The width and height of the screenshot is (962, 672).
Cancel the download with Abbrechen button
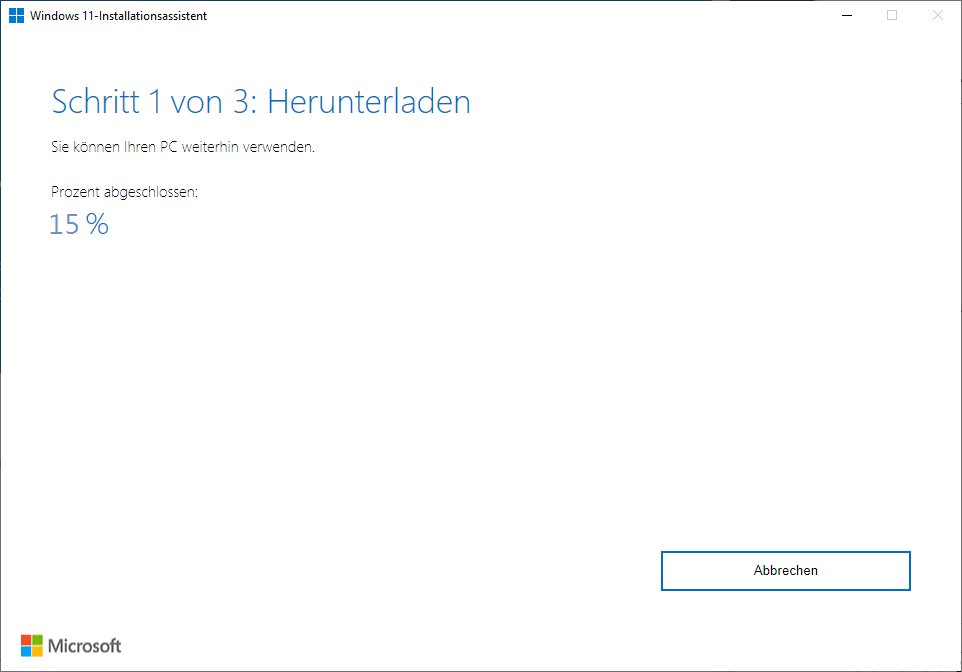coord(785,571)
